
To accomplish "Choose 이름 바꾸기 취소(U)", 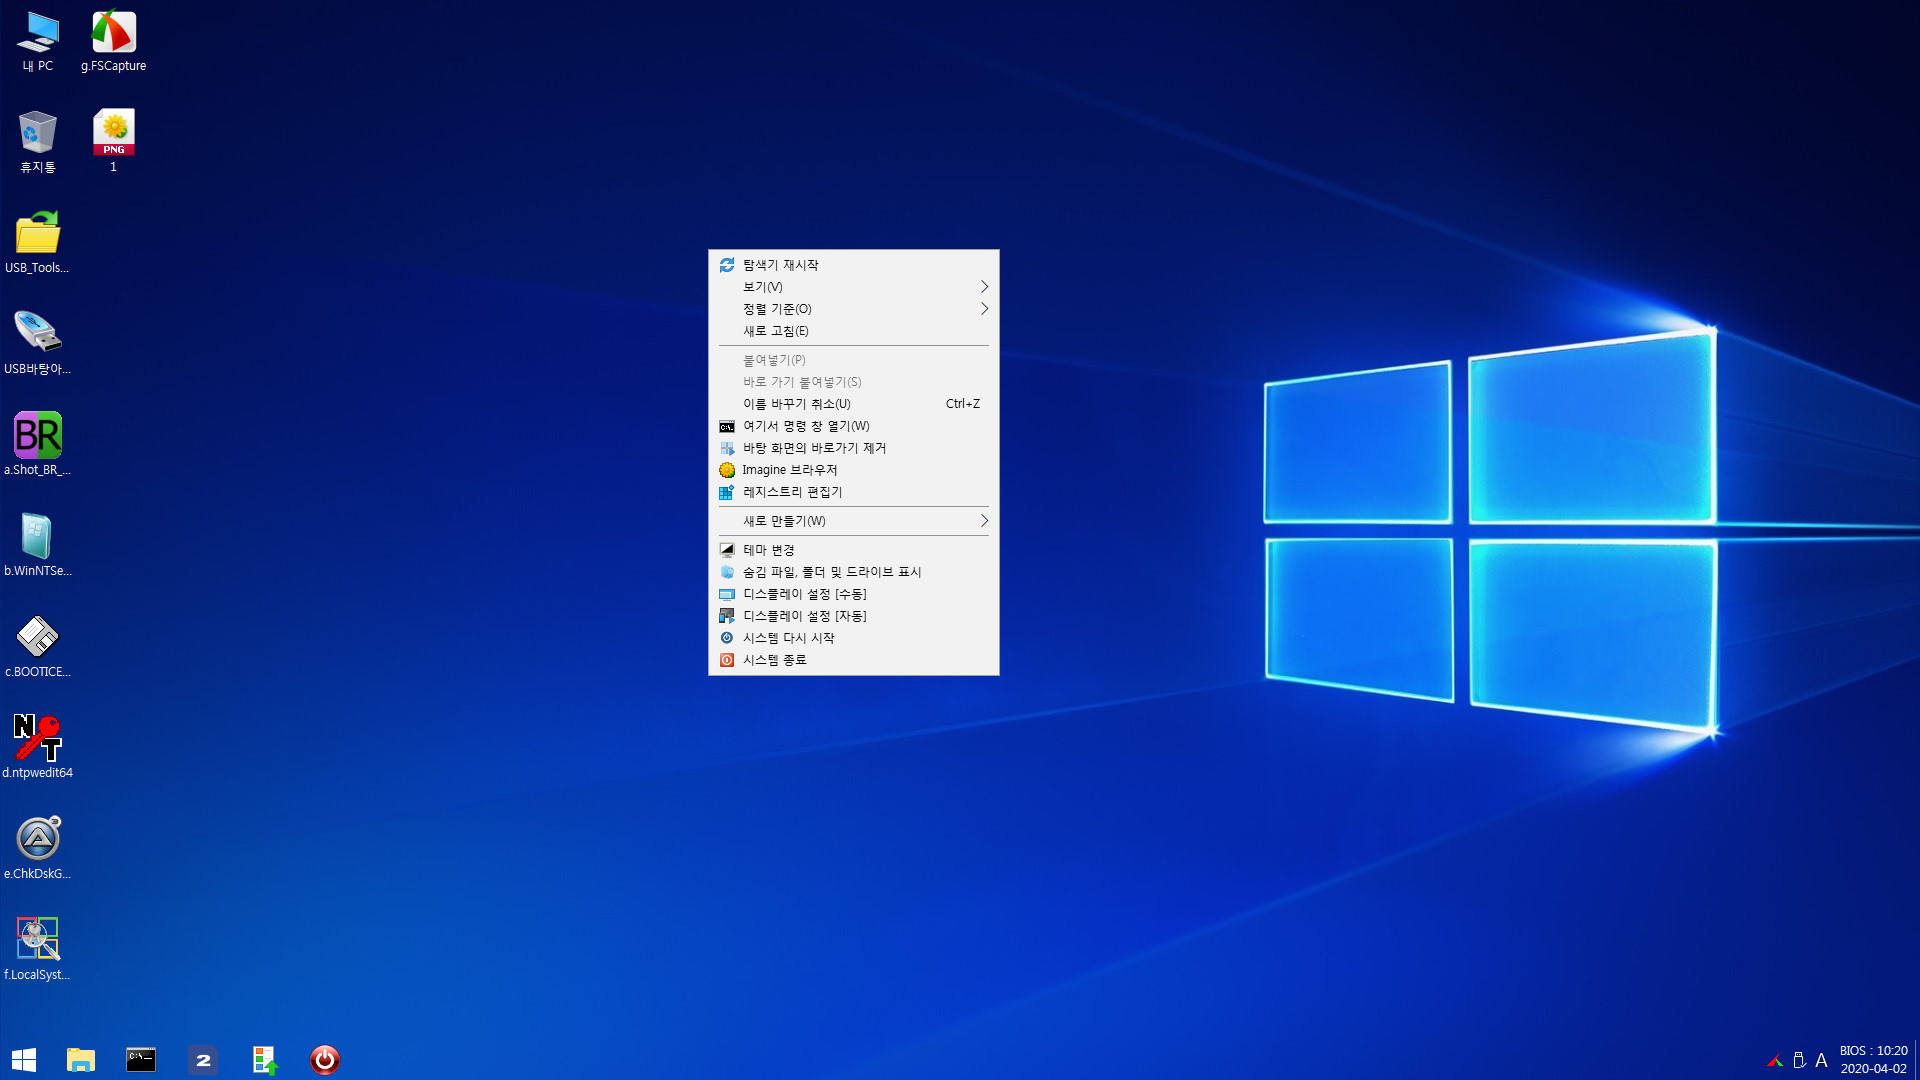I will [x=854, y=404].
